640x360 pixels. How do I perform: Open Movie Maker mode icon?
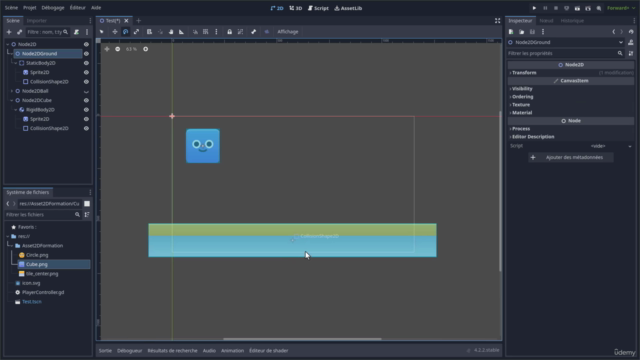(599, 8)
